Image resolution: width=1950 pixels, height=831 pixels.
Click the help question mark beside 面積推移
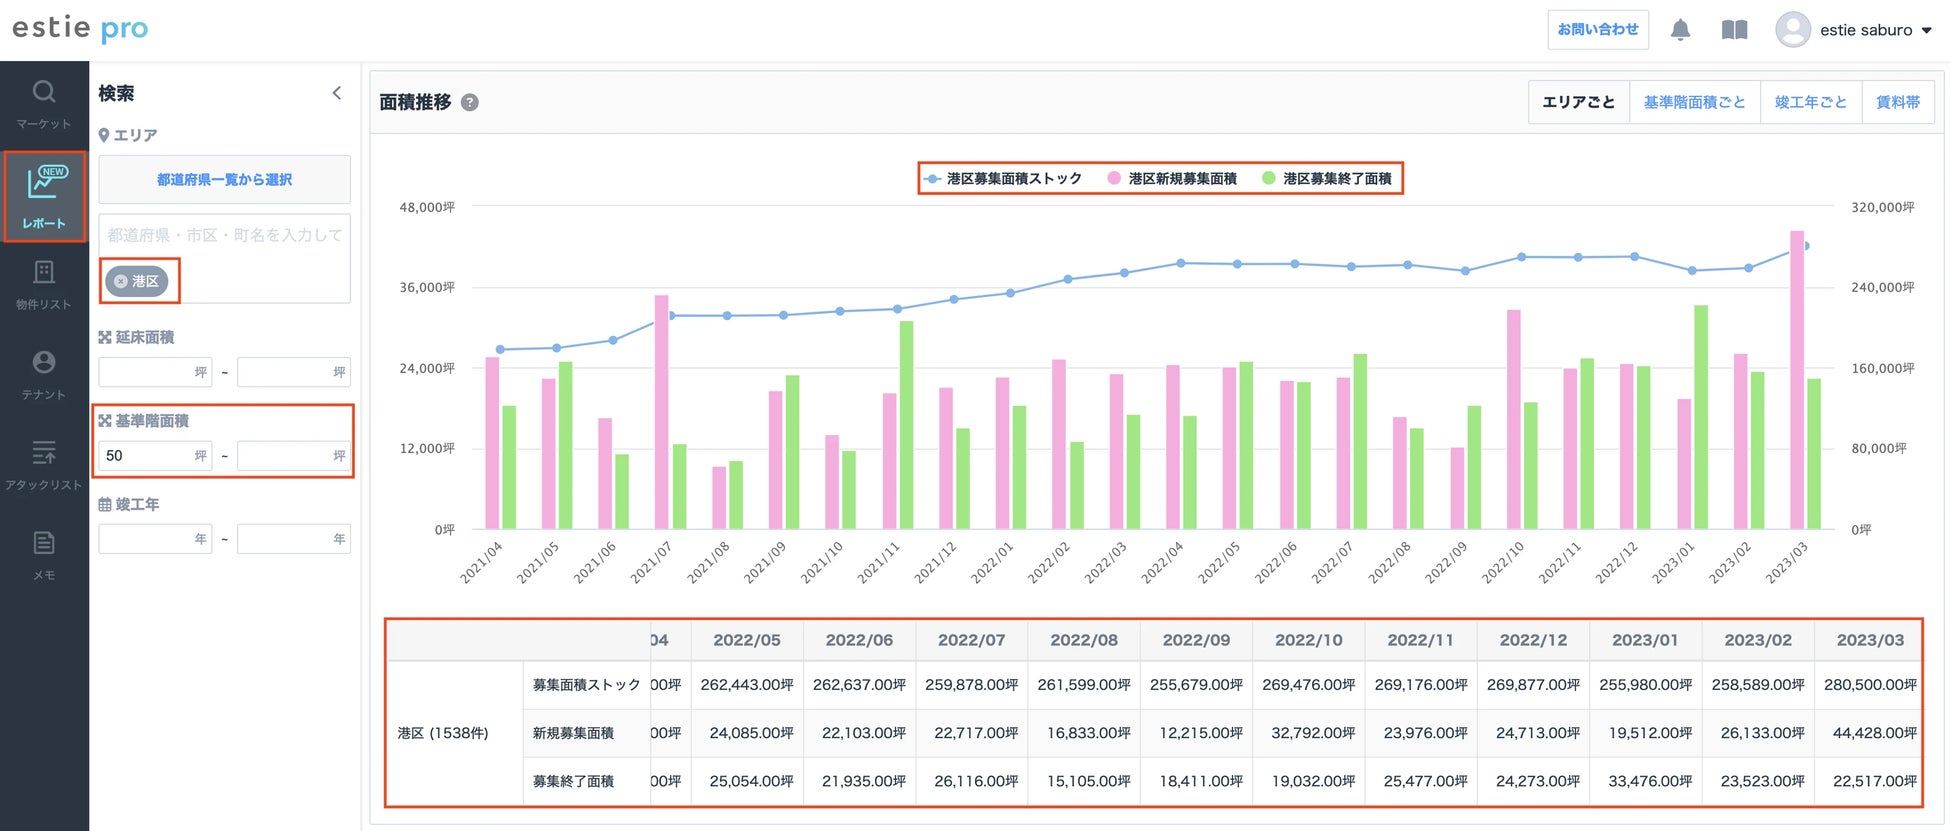click(469, 102)
